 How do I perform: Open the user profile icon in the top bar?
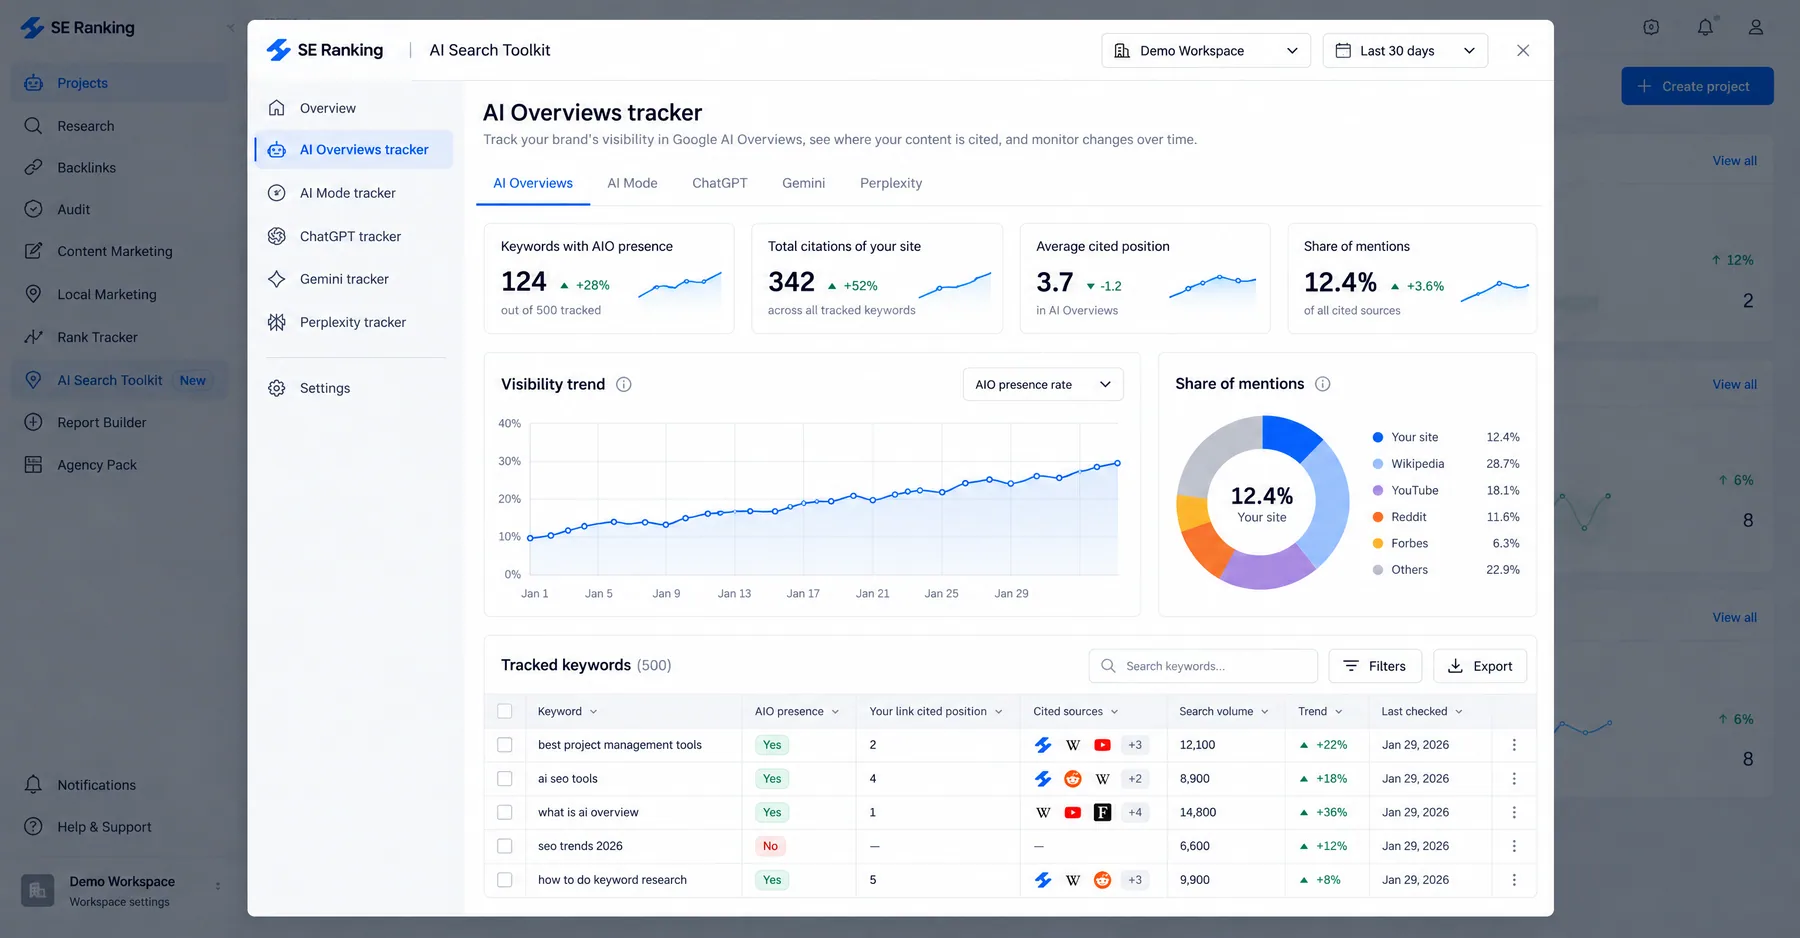click(1755, 27)
